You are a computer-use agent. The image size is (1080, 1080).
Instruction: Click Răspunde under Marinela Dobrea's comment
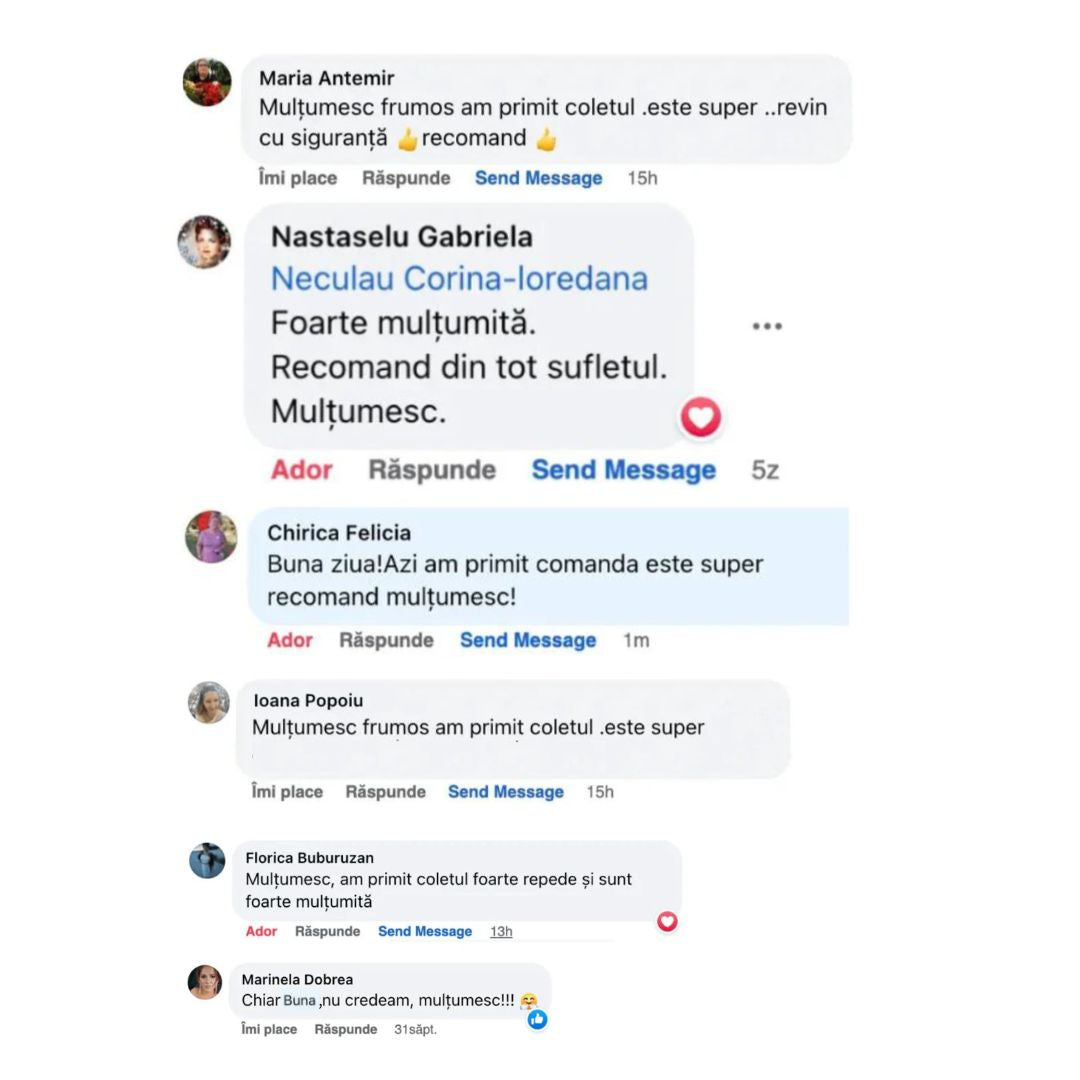pos(346,1029)
